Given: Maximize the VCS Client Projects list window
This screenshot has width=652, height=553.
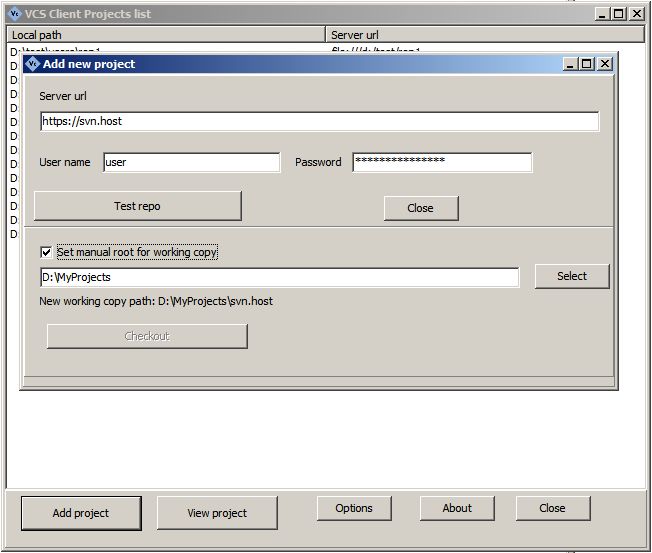Looking at the screenshot, I should pos(618,14).
